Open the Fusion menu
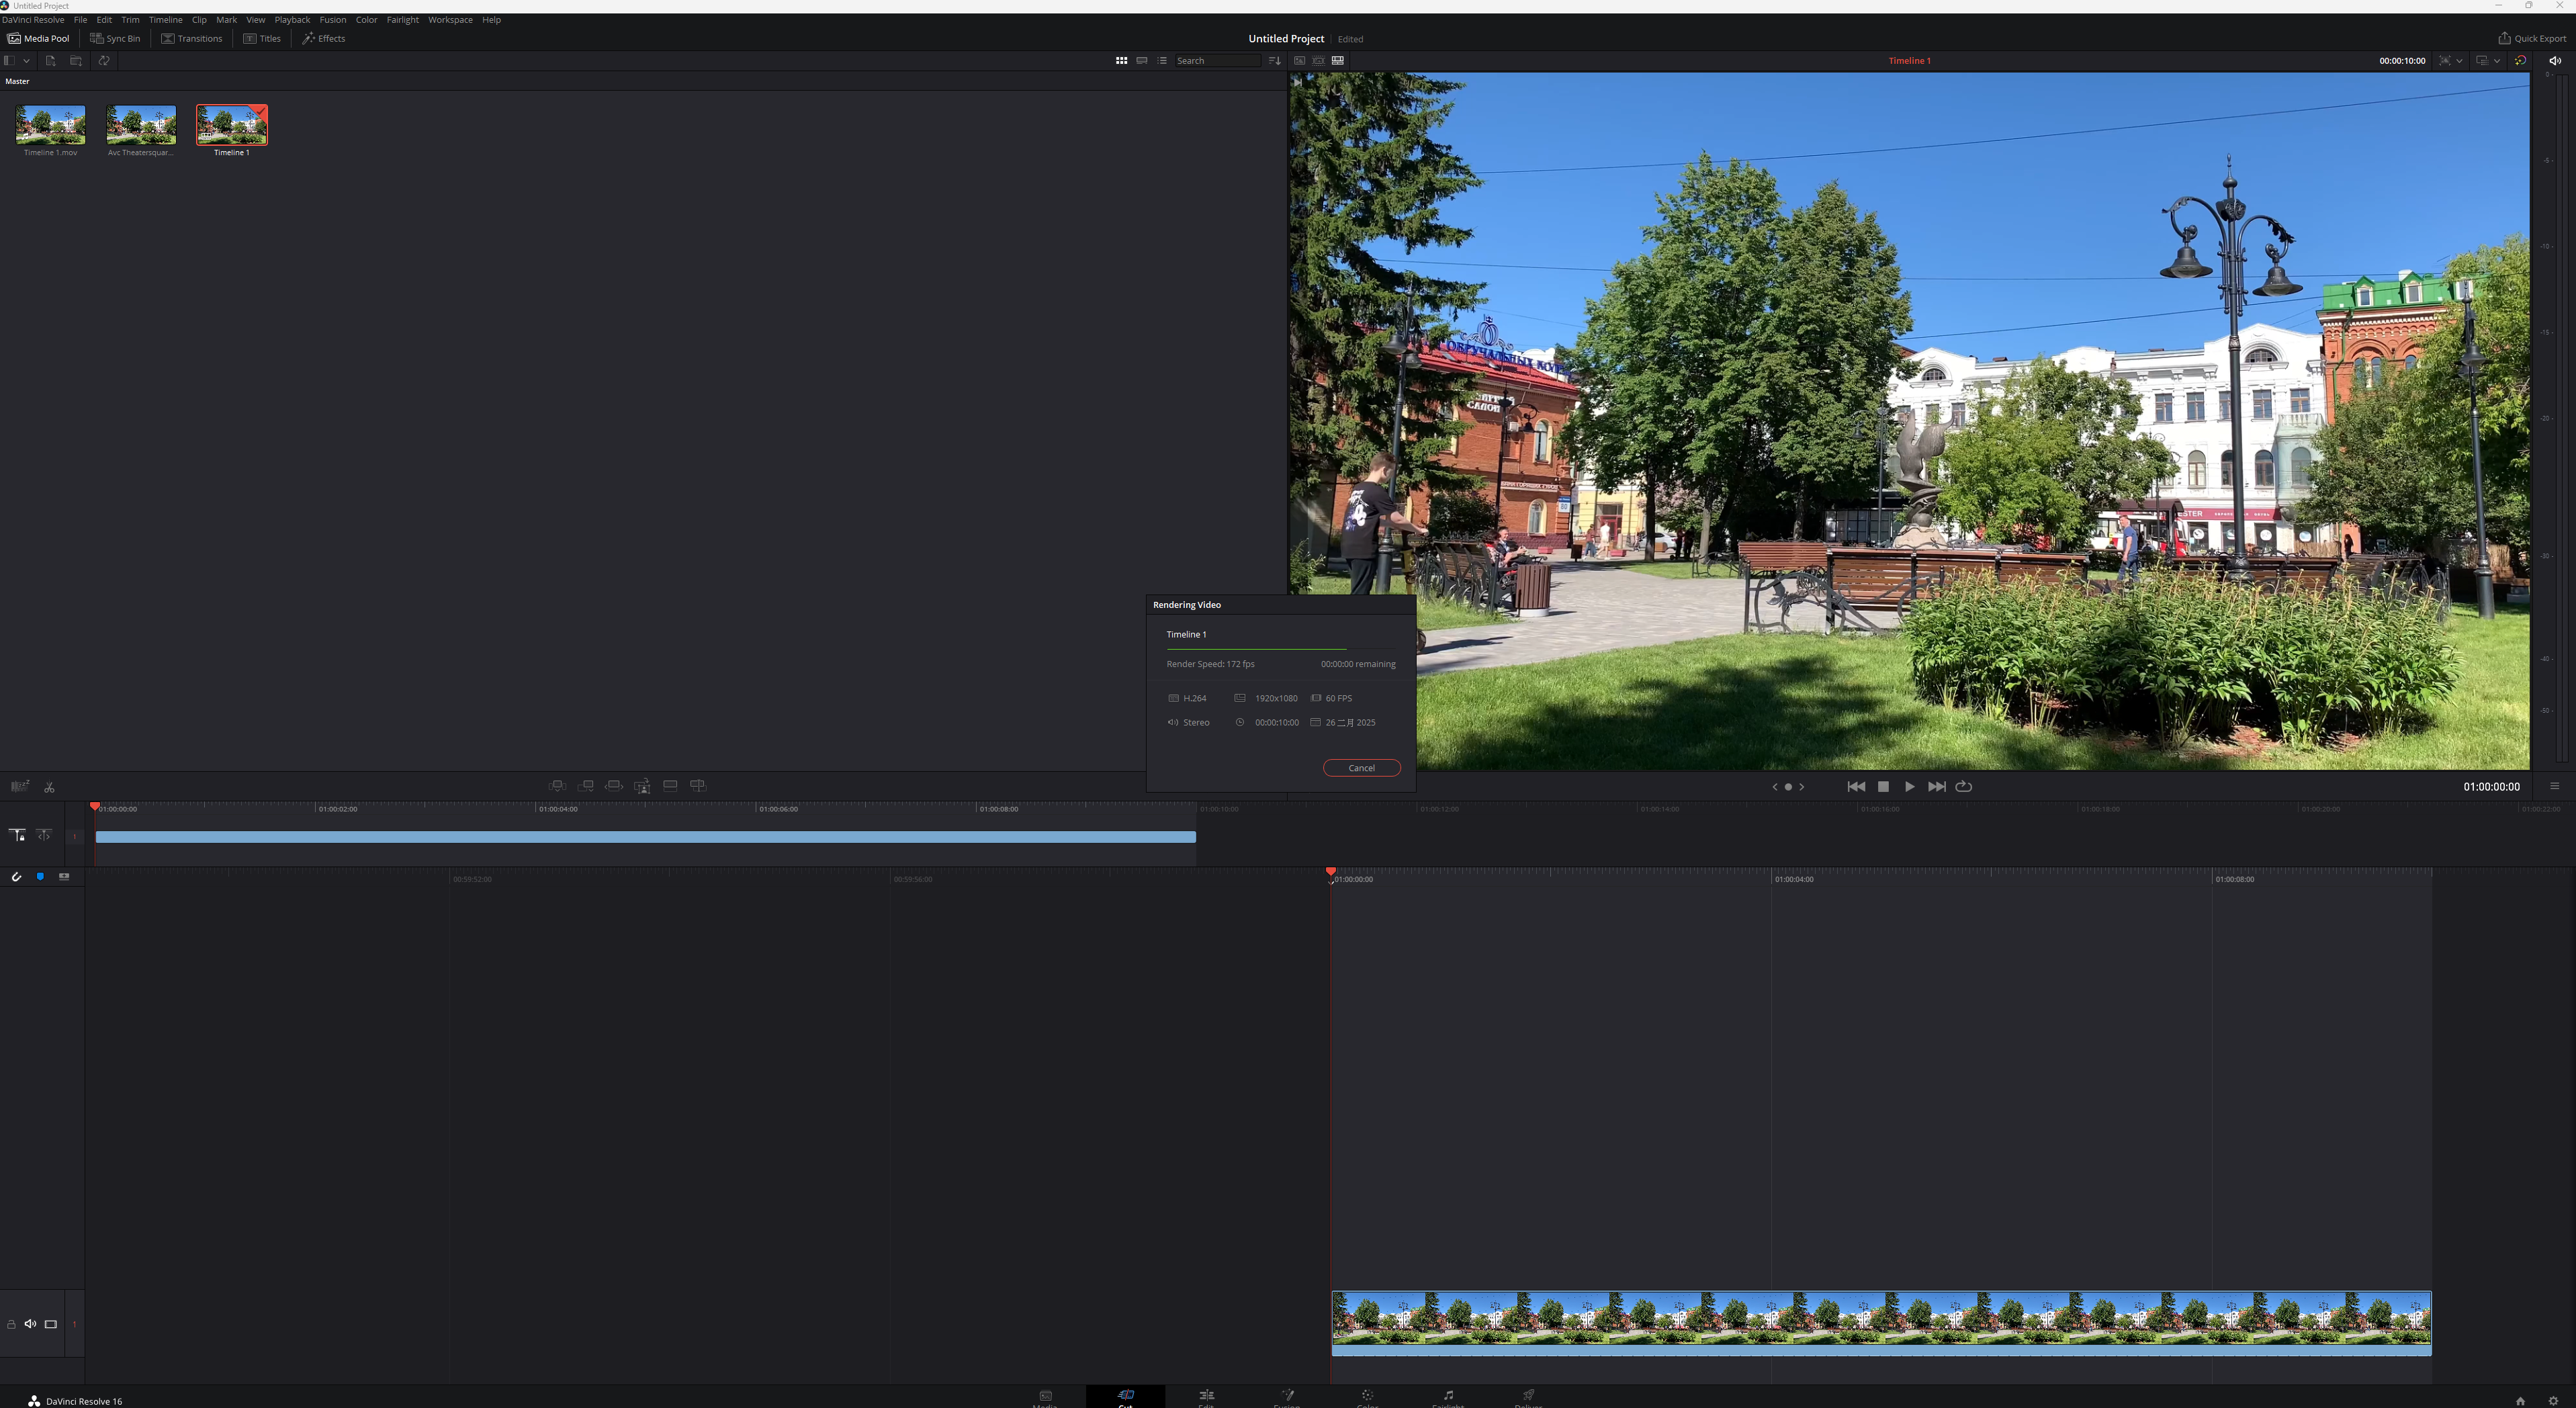Viewport: 2576px width, 1408px height. [332, 20]
